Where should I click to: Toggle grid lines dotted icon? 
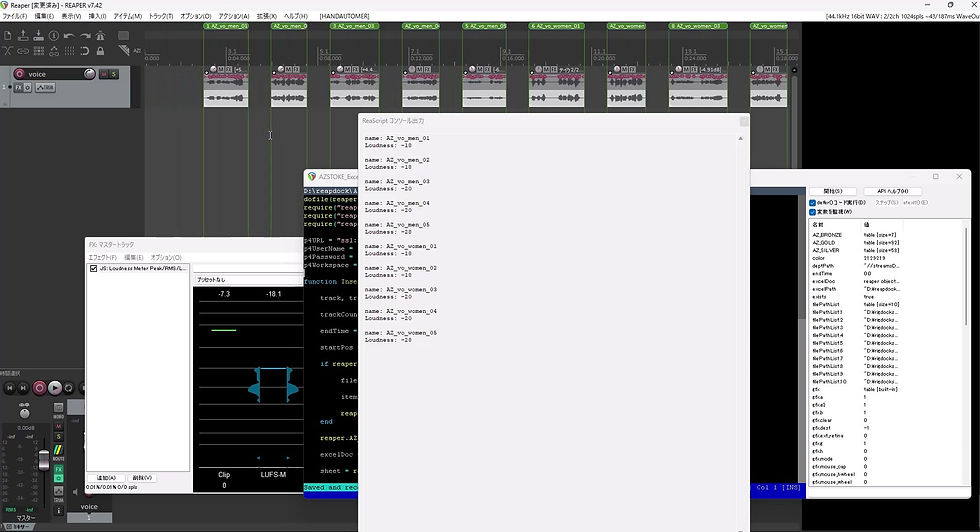point(69,51)
